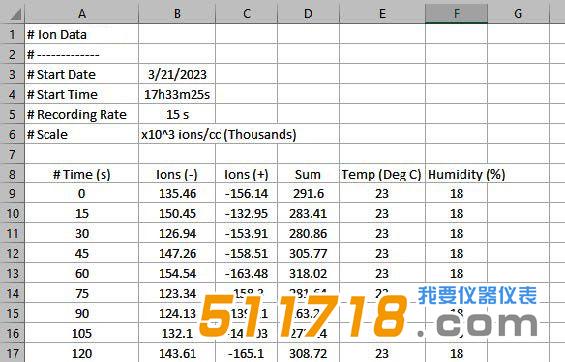The width and height of the screenshot is (565, 362).
Task: Select row 3 header
Action: pyautogui.click(x=12, y=74)
